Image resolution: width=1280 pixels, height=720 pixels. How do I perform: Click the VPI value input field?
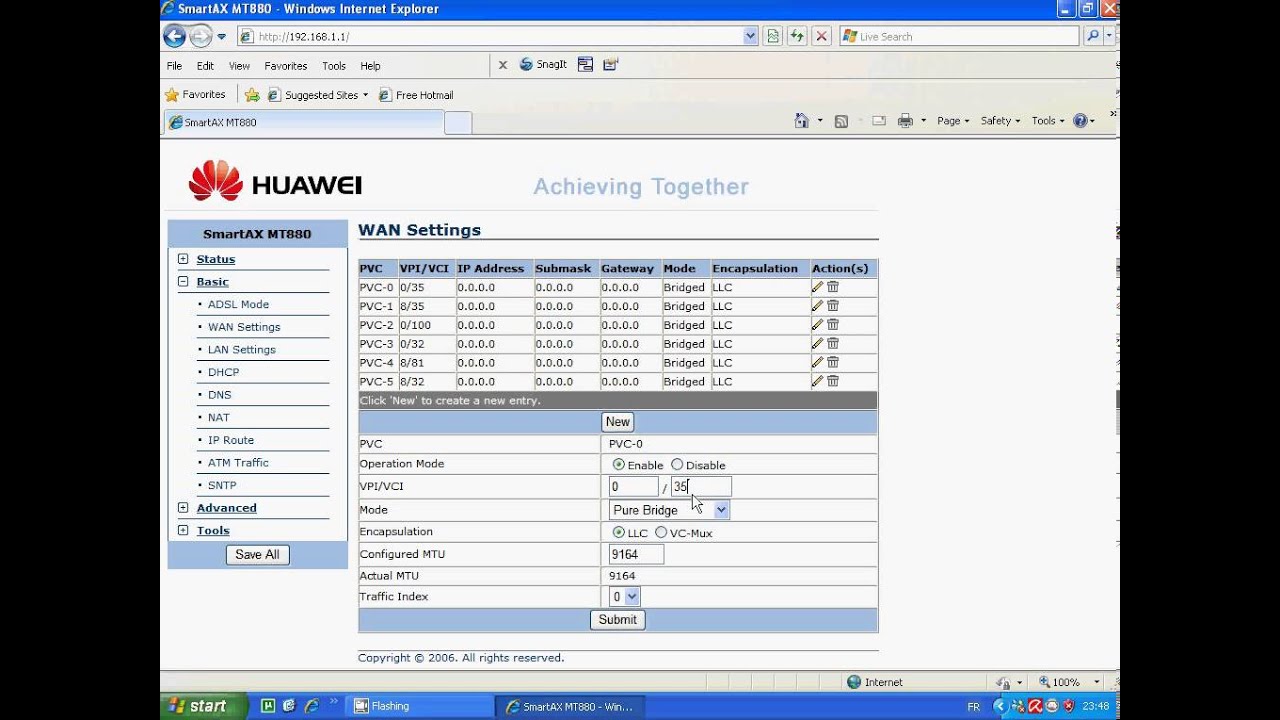click(x=634, y=487)
